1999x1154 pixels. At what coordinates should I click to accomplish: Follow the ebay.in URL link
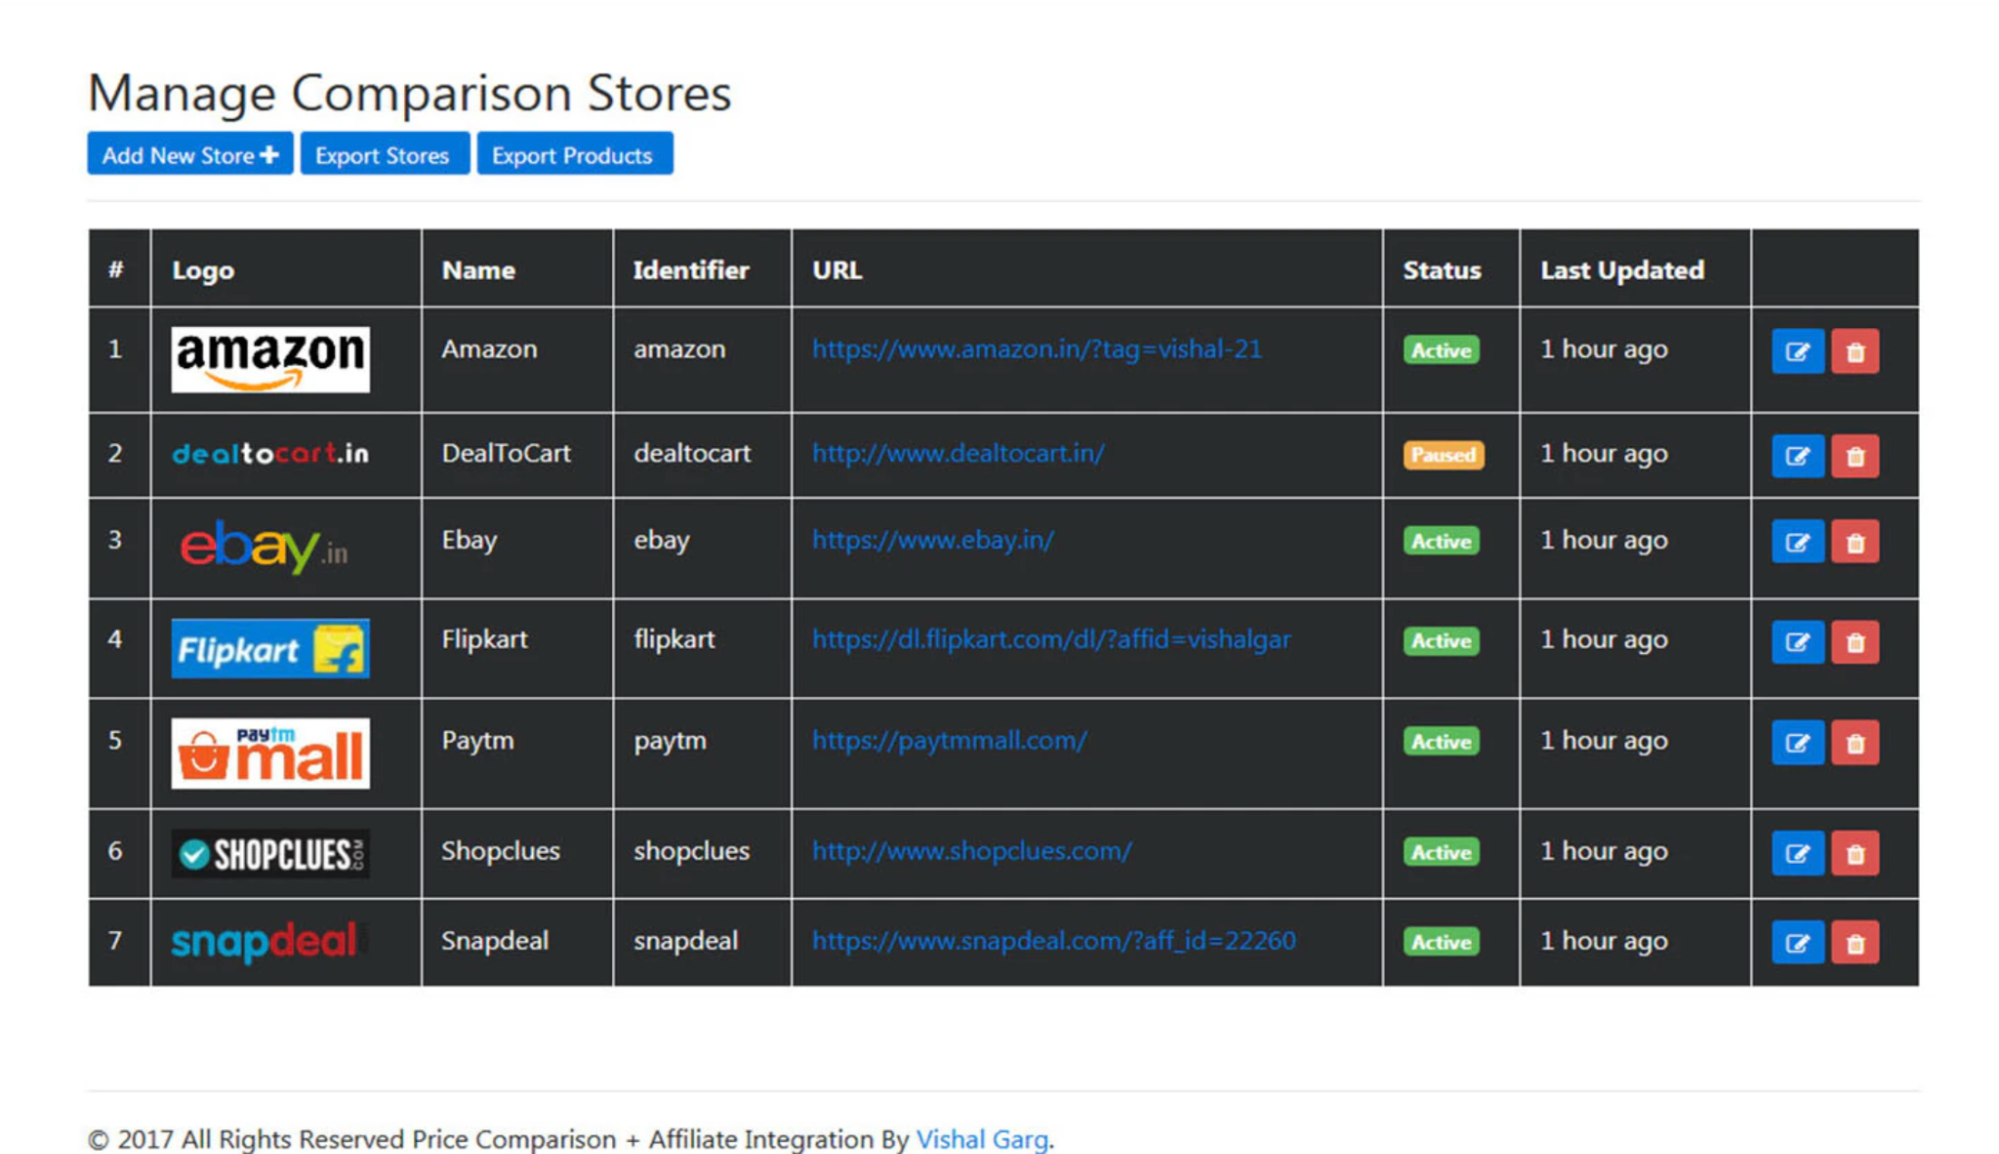tap(932, 540)
